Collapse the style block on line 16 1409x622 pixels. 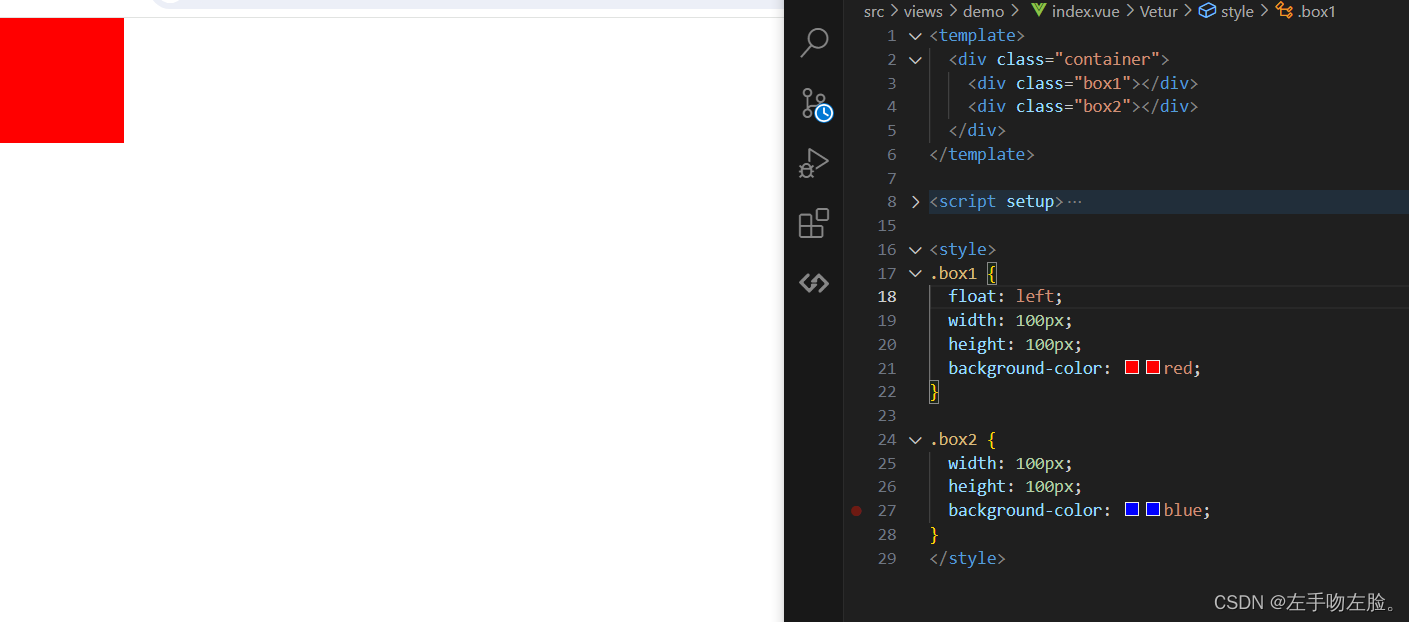pyautogui.click(x=915, y=250)
